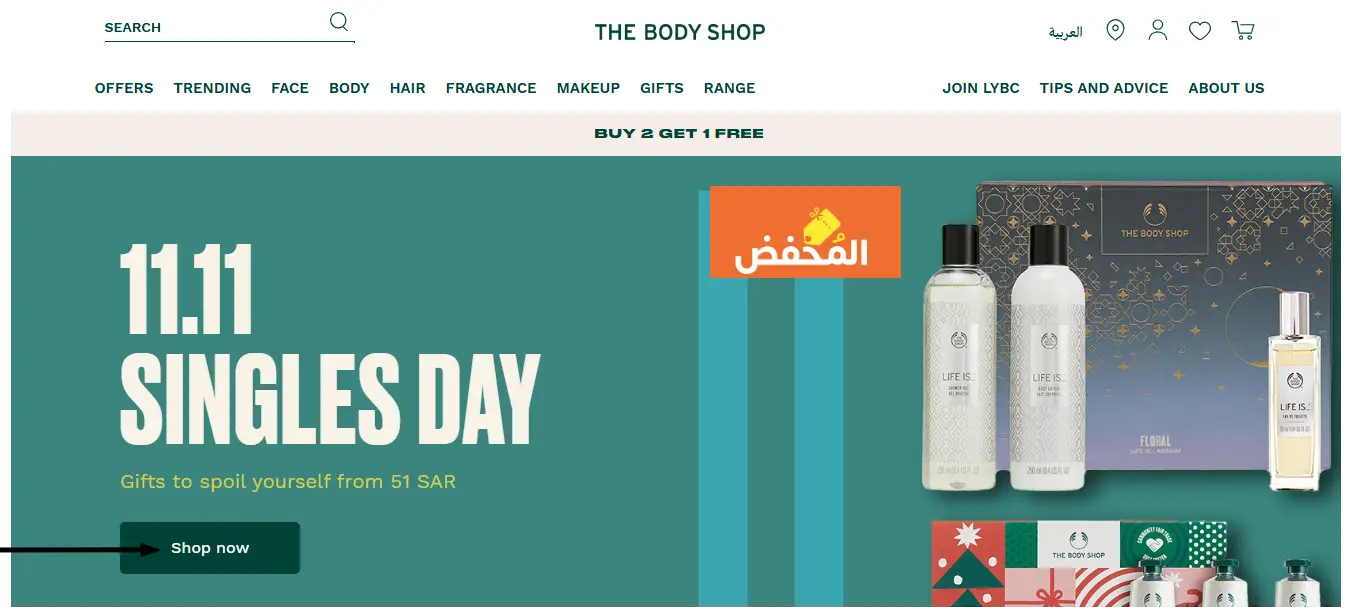The height and width of the screenshot is (609, 1353).
Task: Expand the Hair category menu
Action: [x=408, y=88]
